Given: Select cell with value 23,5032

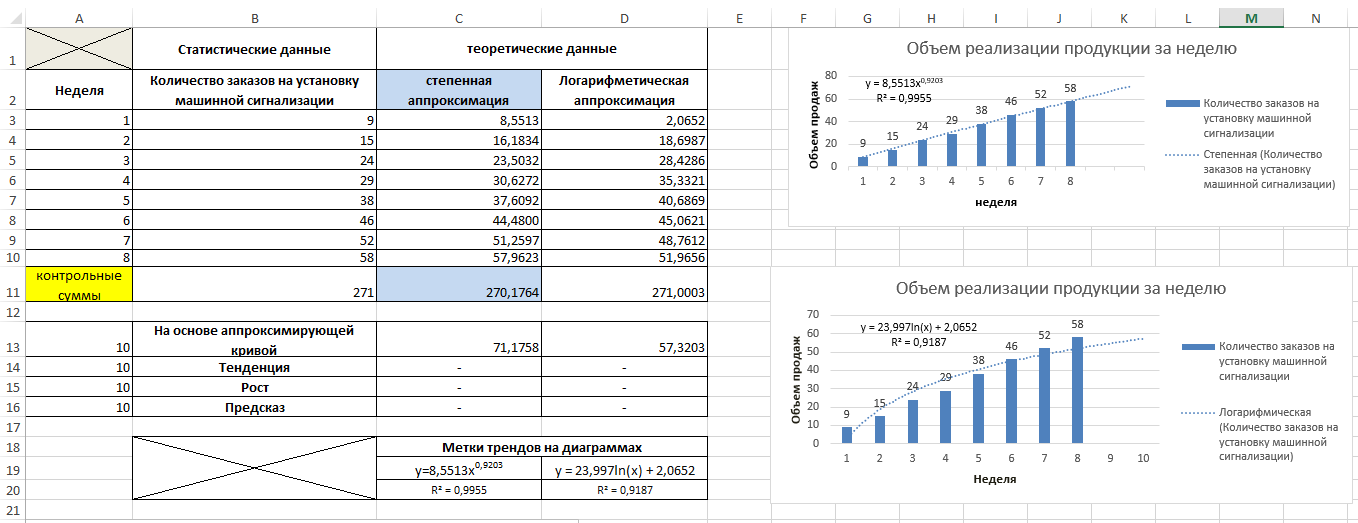Looking at the screenshot, I should (459, 160).
